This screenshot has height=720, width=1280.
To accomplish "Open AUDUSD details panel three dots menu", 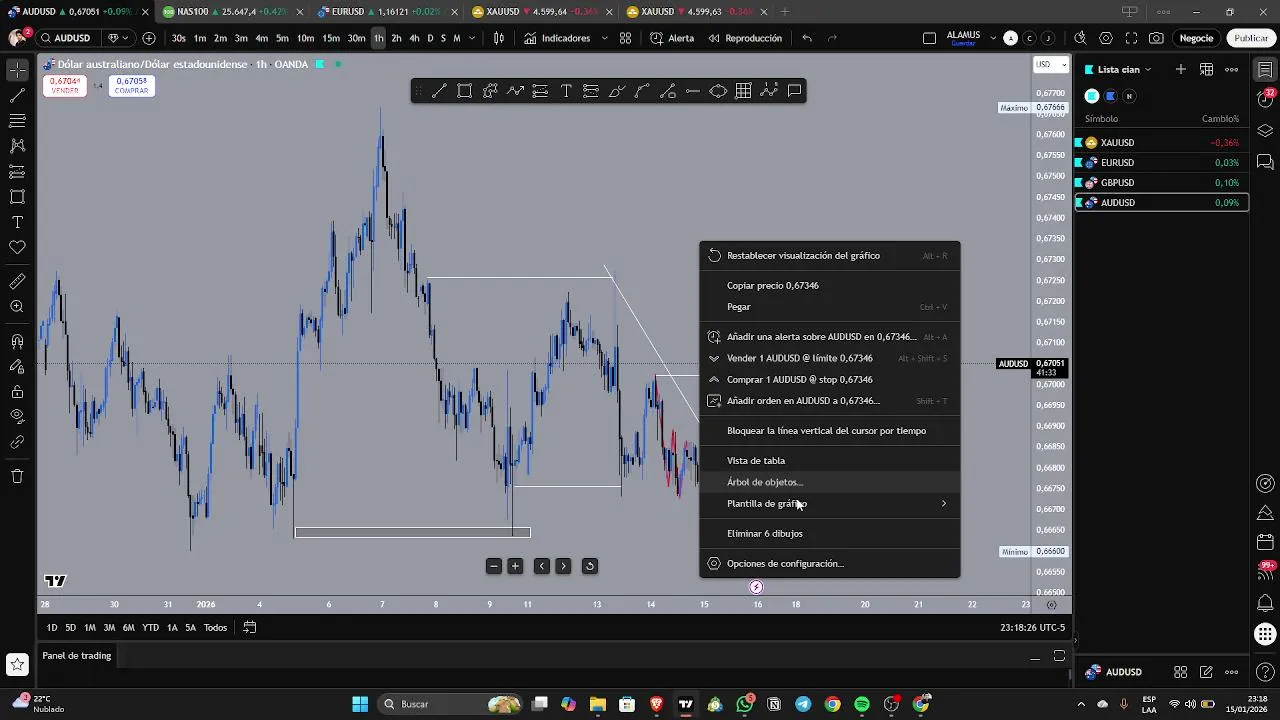I will click(1232, 672).
